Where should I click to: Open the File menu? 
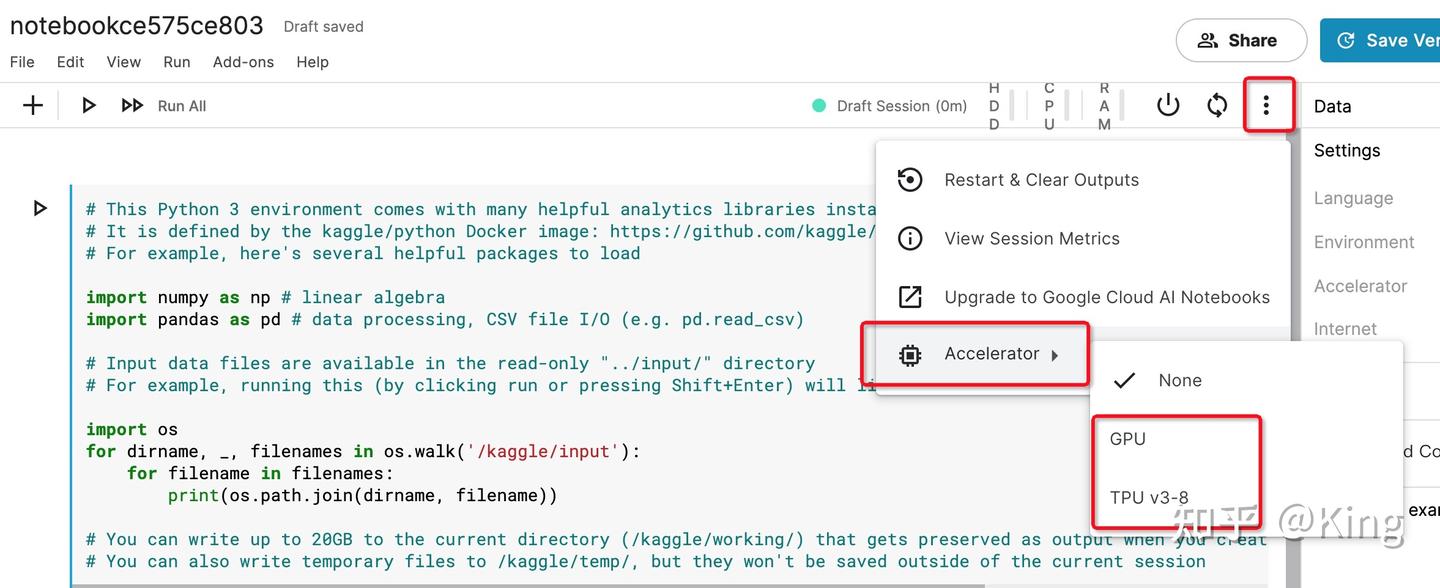[x=22, y=62]
